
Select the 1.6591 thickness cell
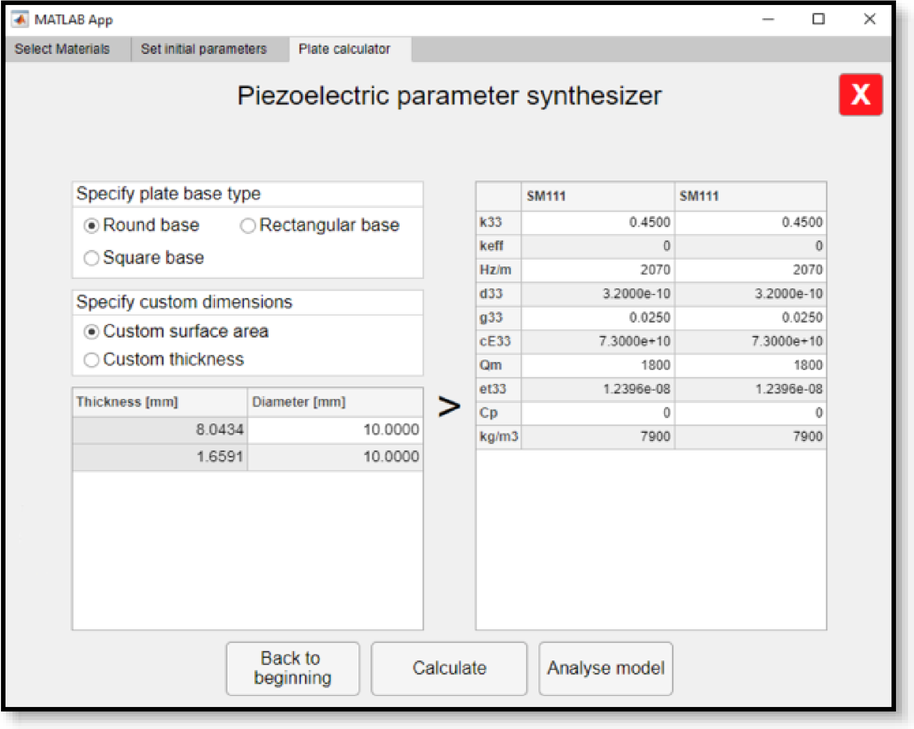160,457
